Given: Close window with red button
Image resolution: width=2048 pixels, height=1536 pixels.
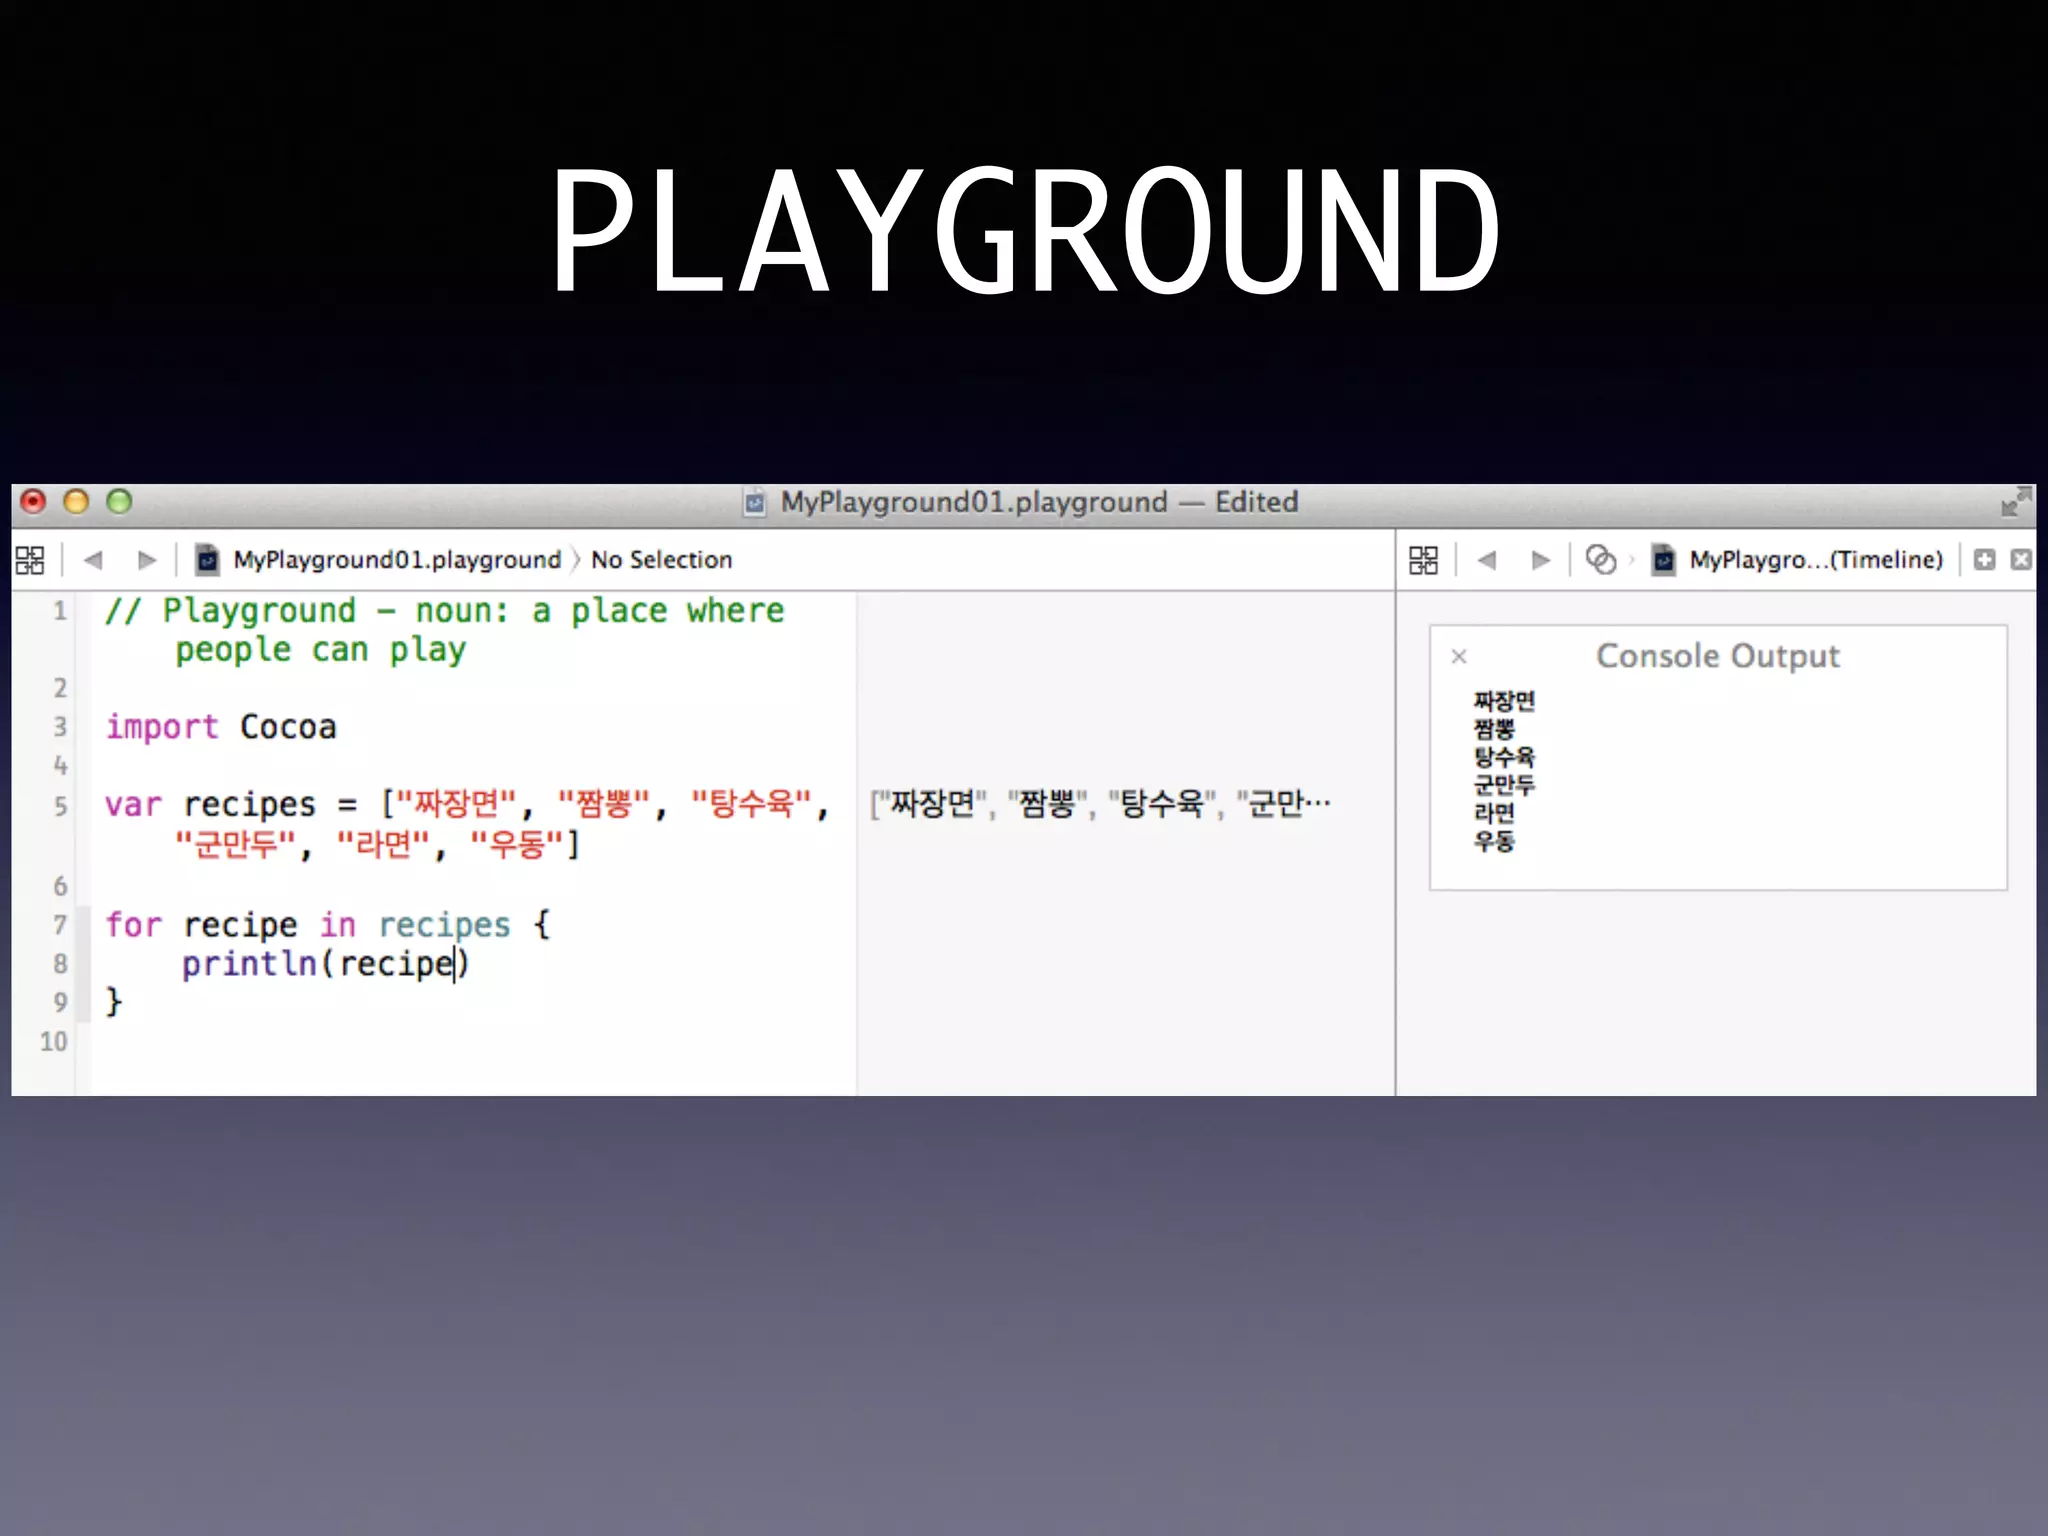Looking at the screenshot, I should tap(34, 502).
